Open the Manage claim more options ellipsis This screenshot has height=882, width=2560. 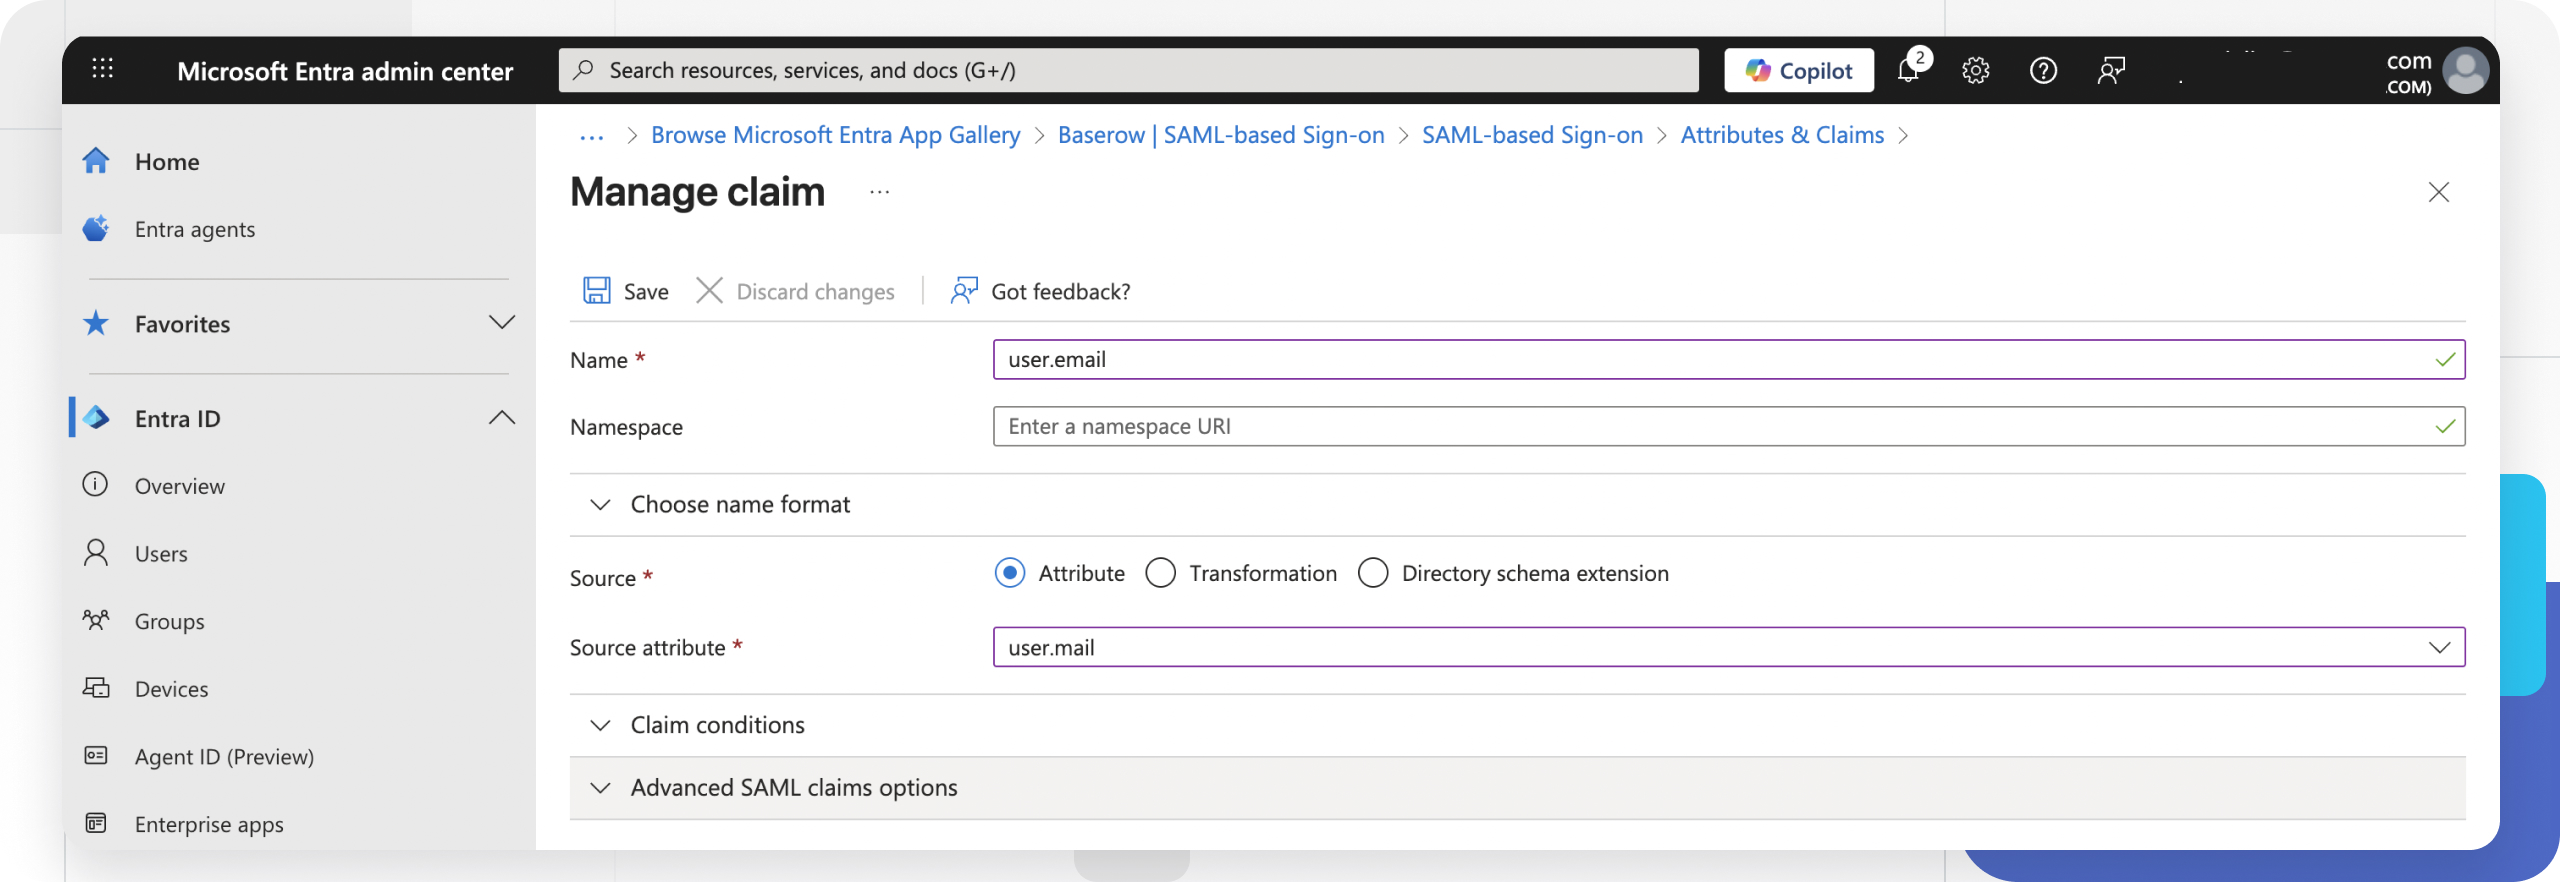[x=879, y=191]
